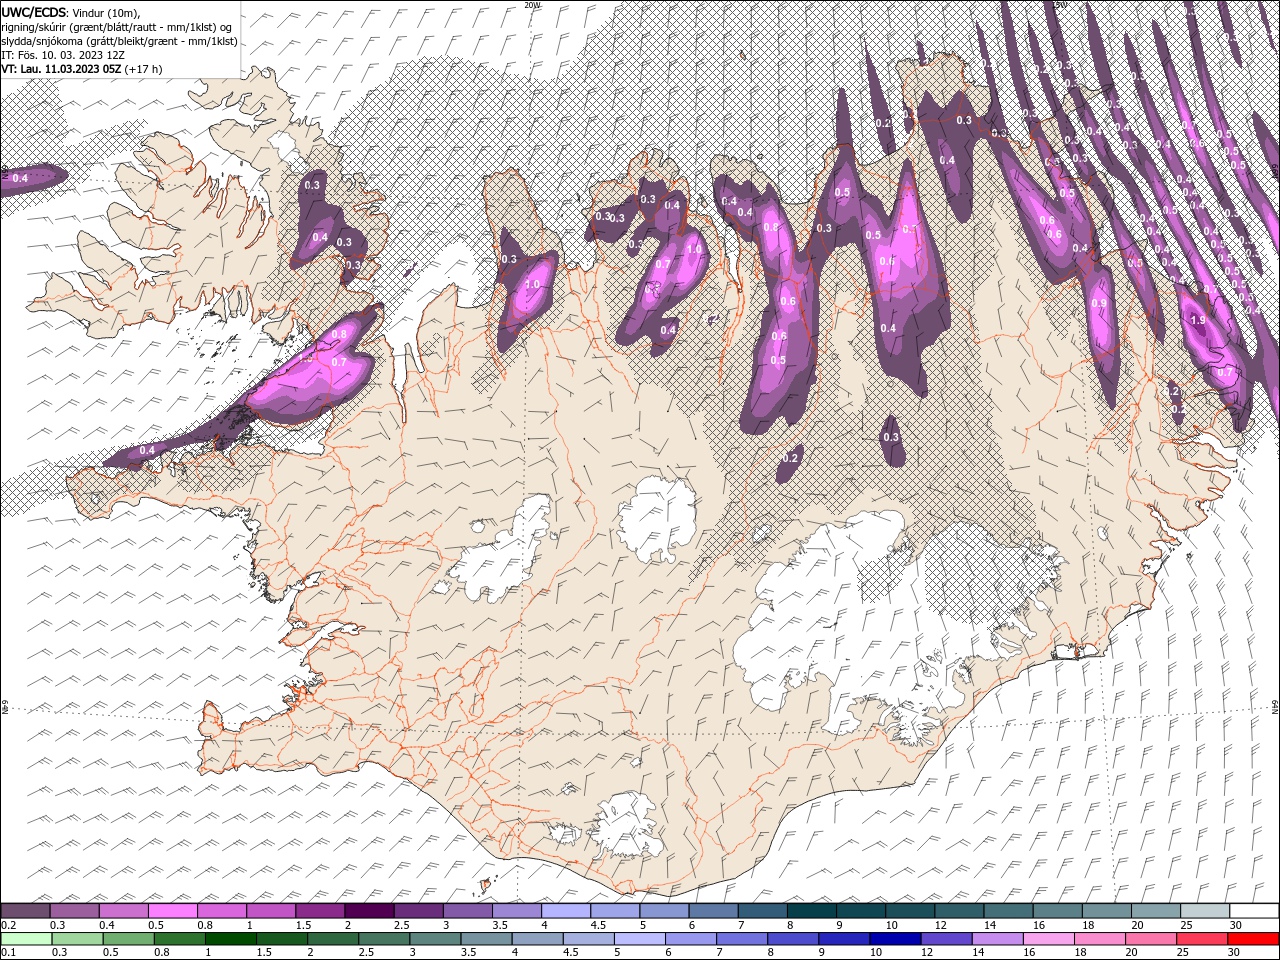The height and width of the screenshot is (960, 1280).
Task: Click the '0.9' snowfall value on the map
Action: pyautogui.click(x=1099, y=304)
